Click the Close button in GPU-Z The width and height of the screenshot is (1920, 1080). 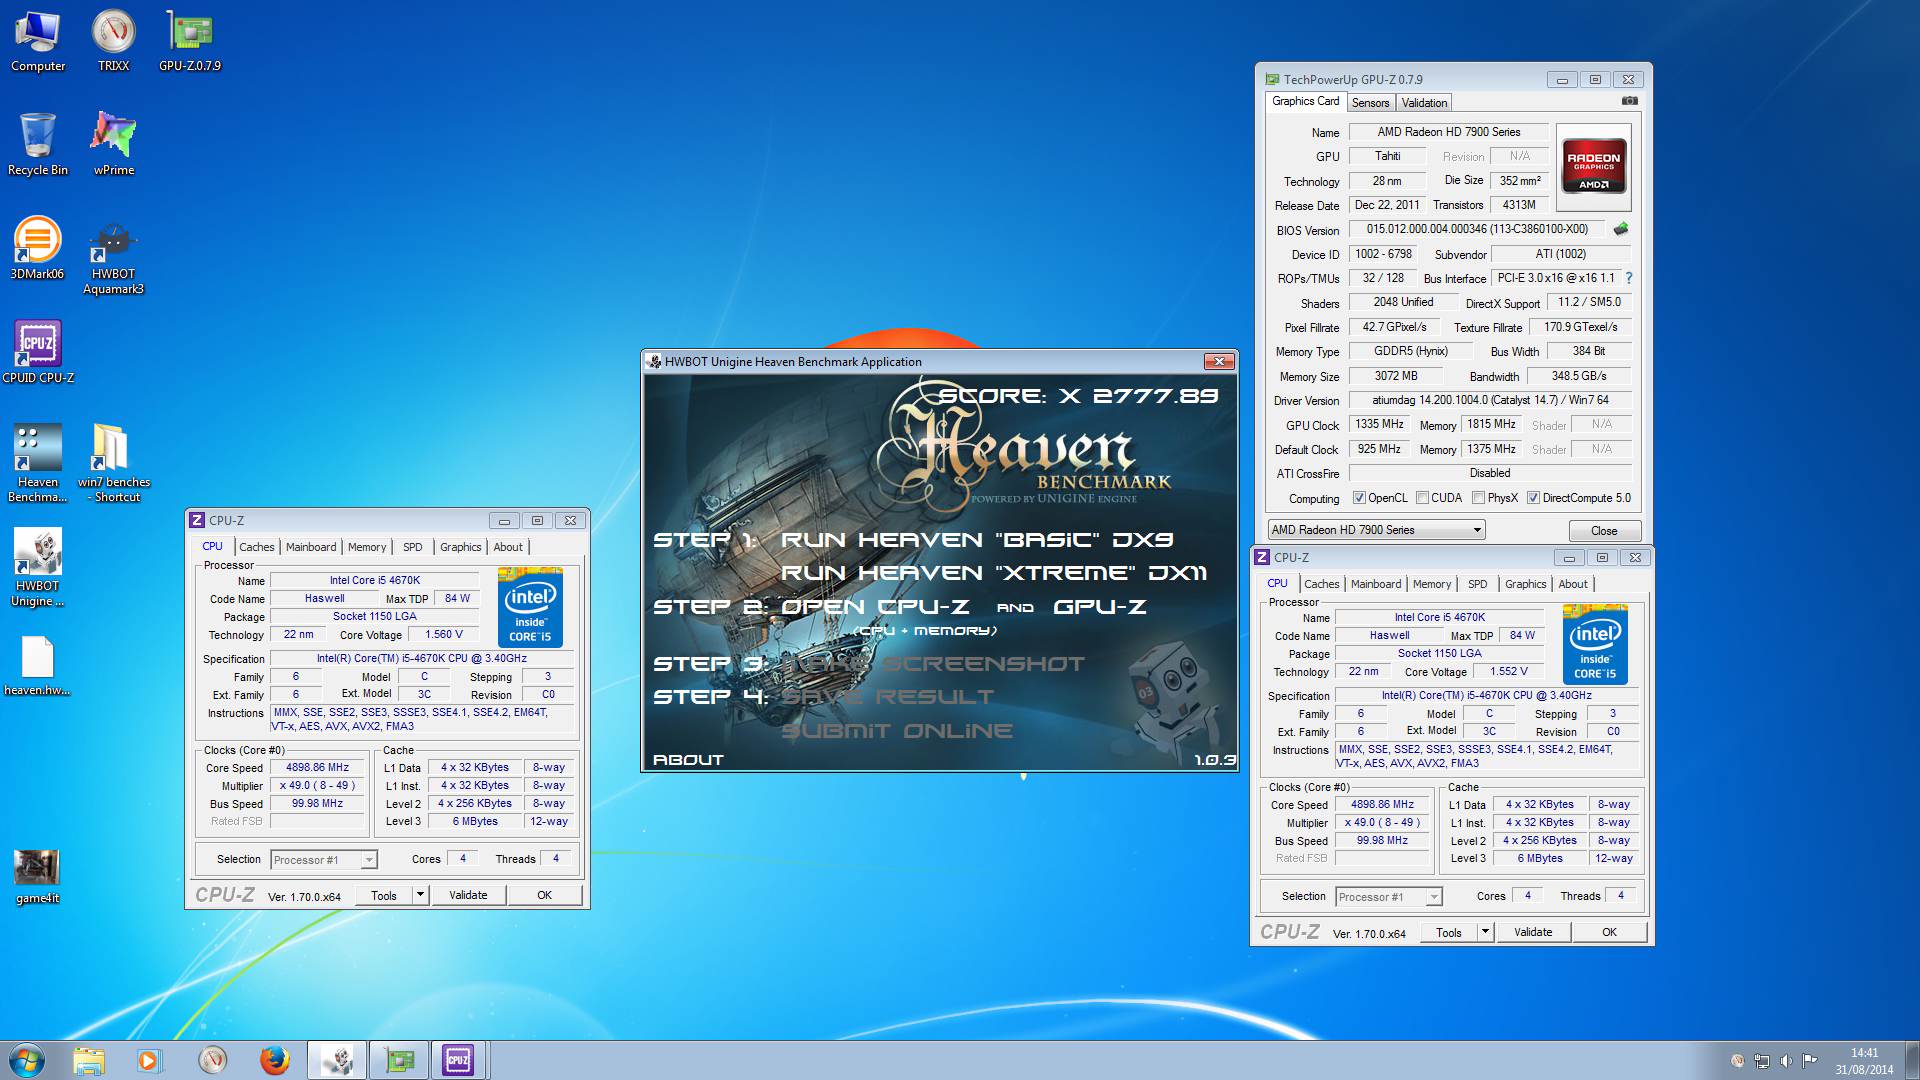pos(1604,531)
